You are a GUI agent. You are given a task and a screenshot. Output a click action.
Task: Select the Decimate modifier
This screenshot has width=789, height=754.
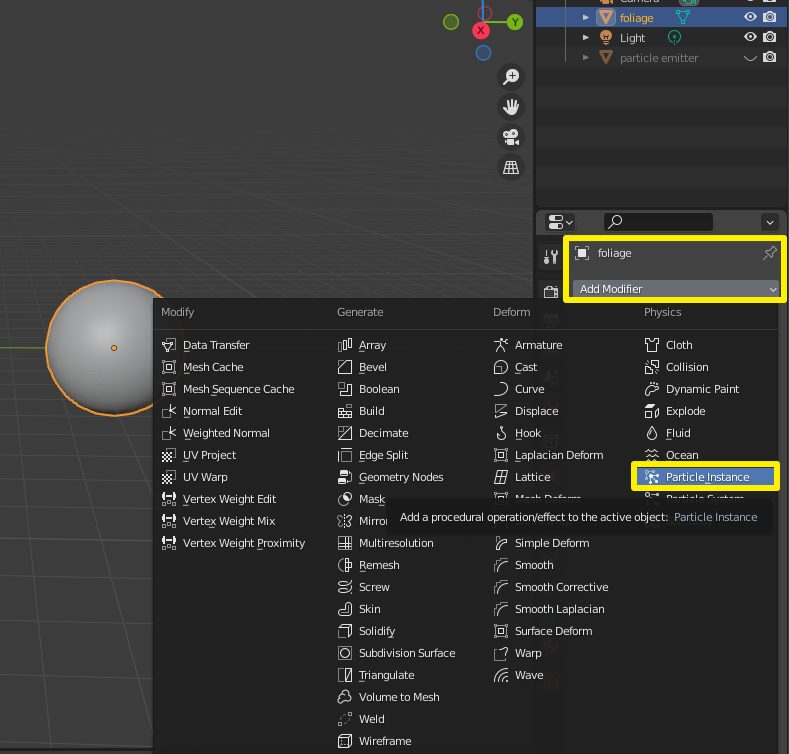point(373,433)
